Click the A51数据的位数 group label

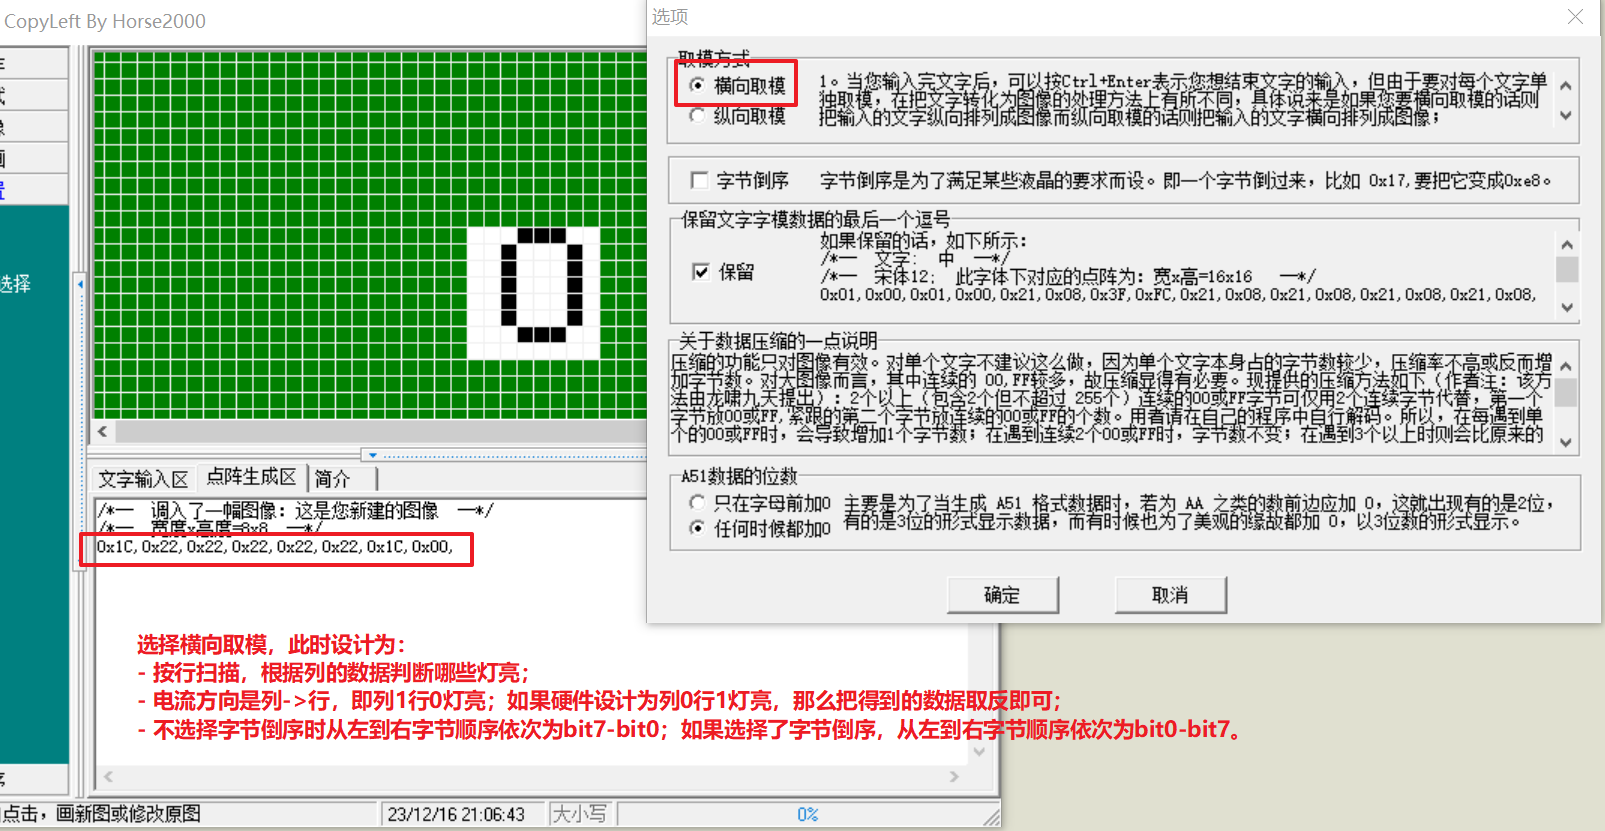tap(739, 476)
